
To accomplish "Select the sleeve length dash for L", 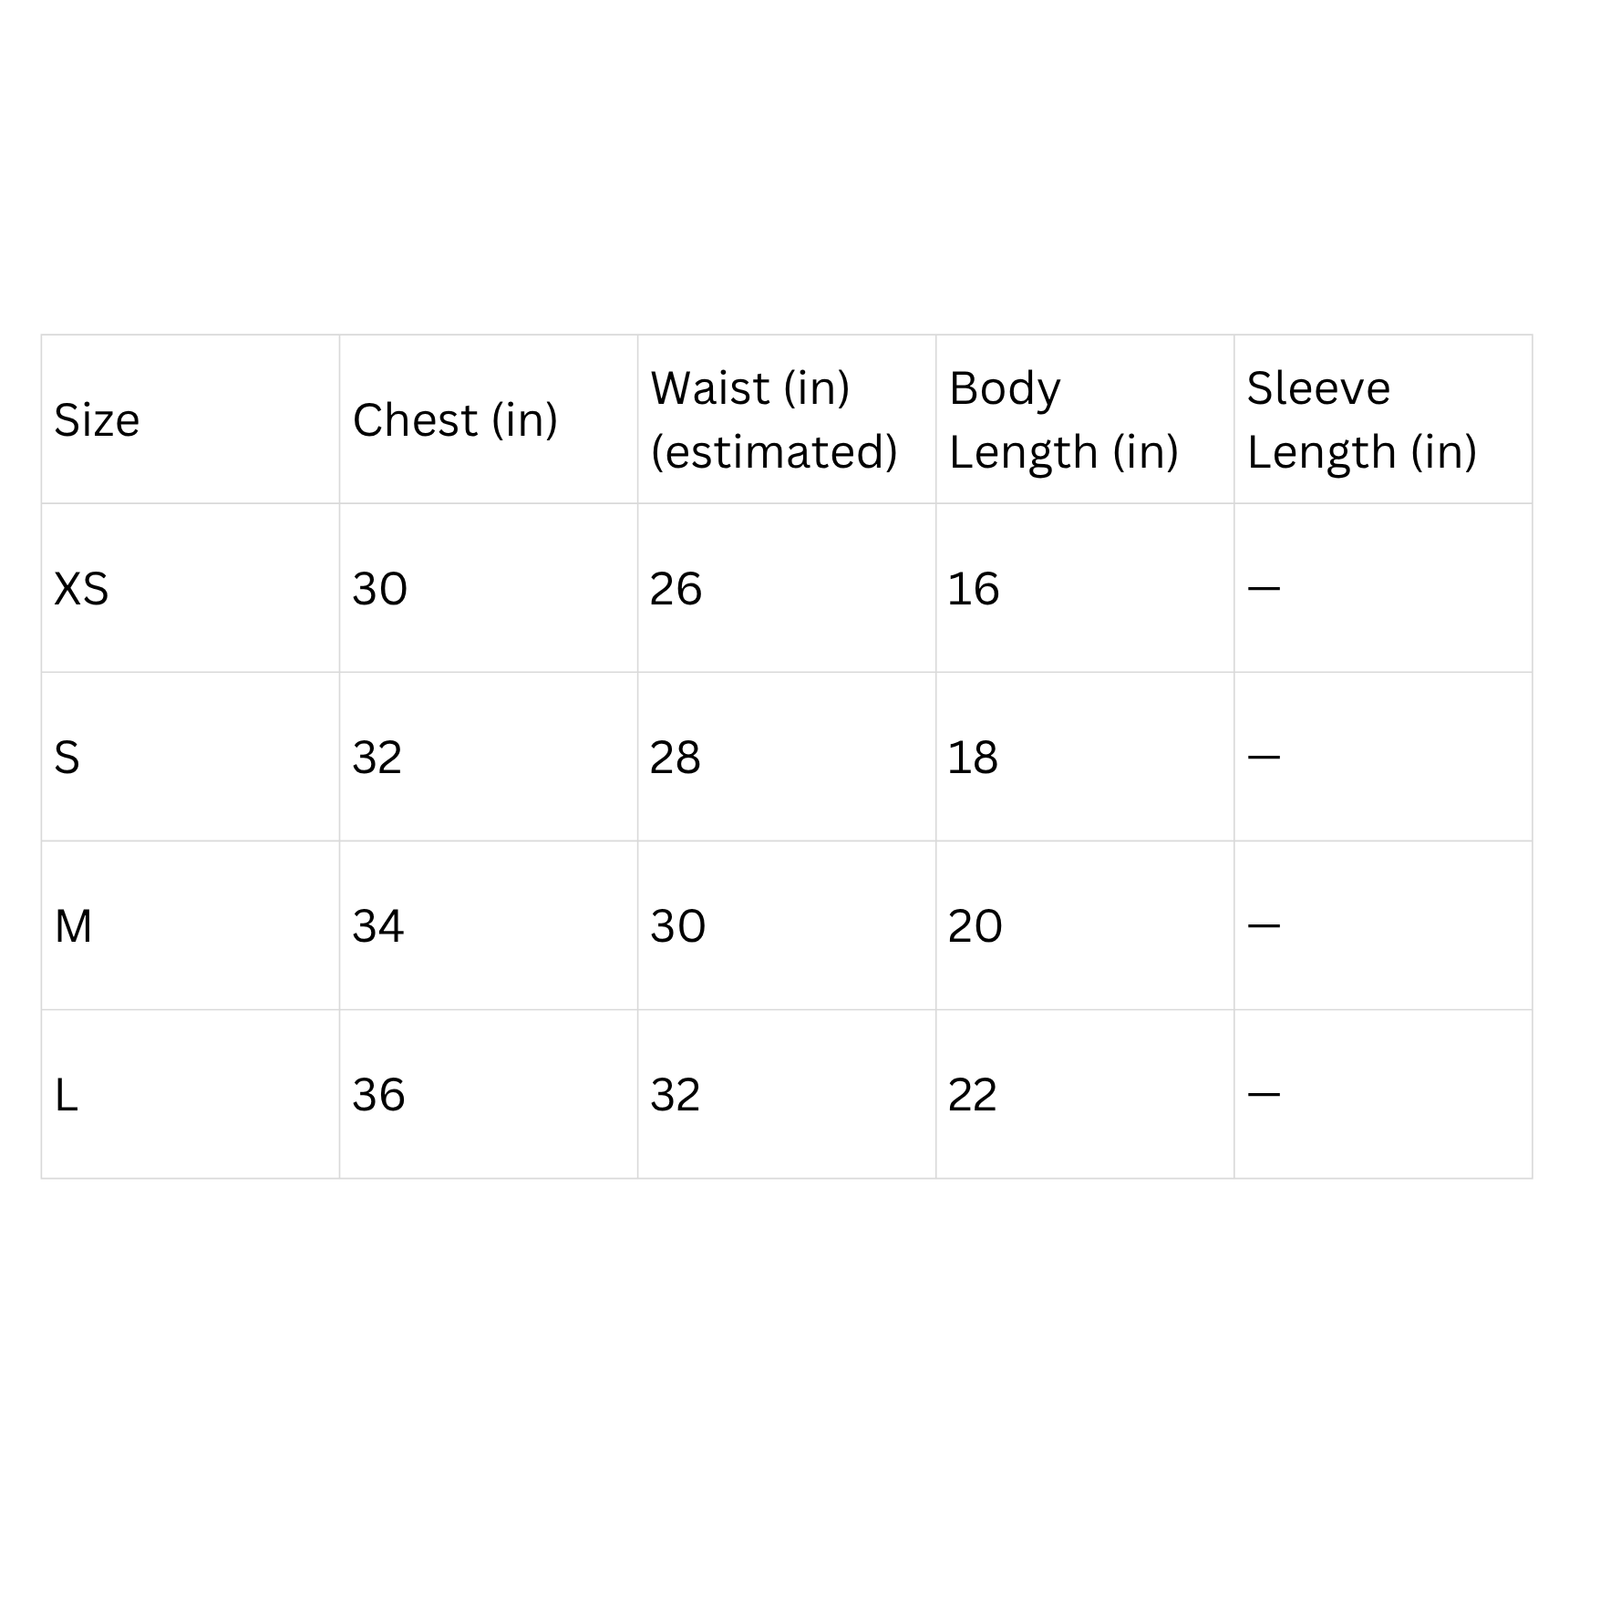I will click(1264, 1094).
